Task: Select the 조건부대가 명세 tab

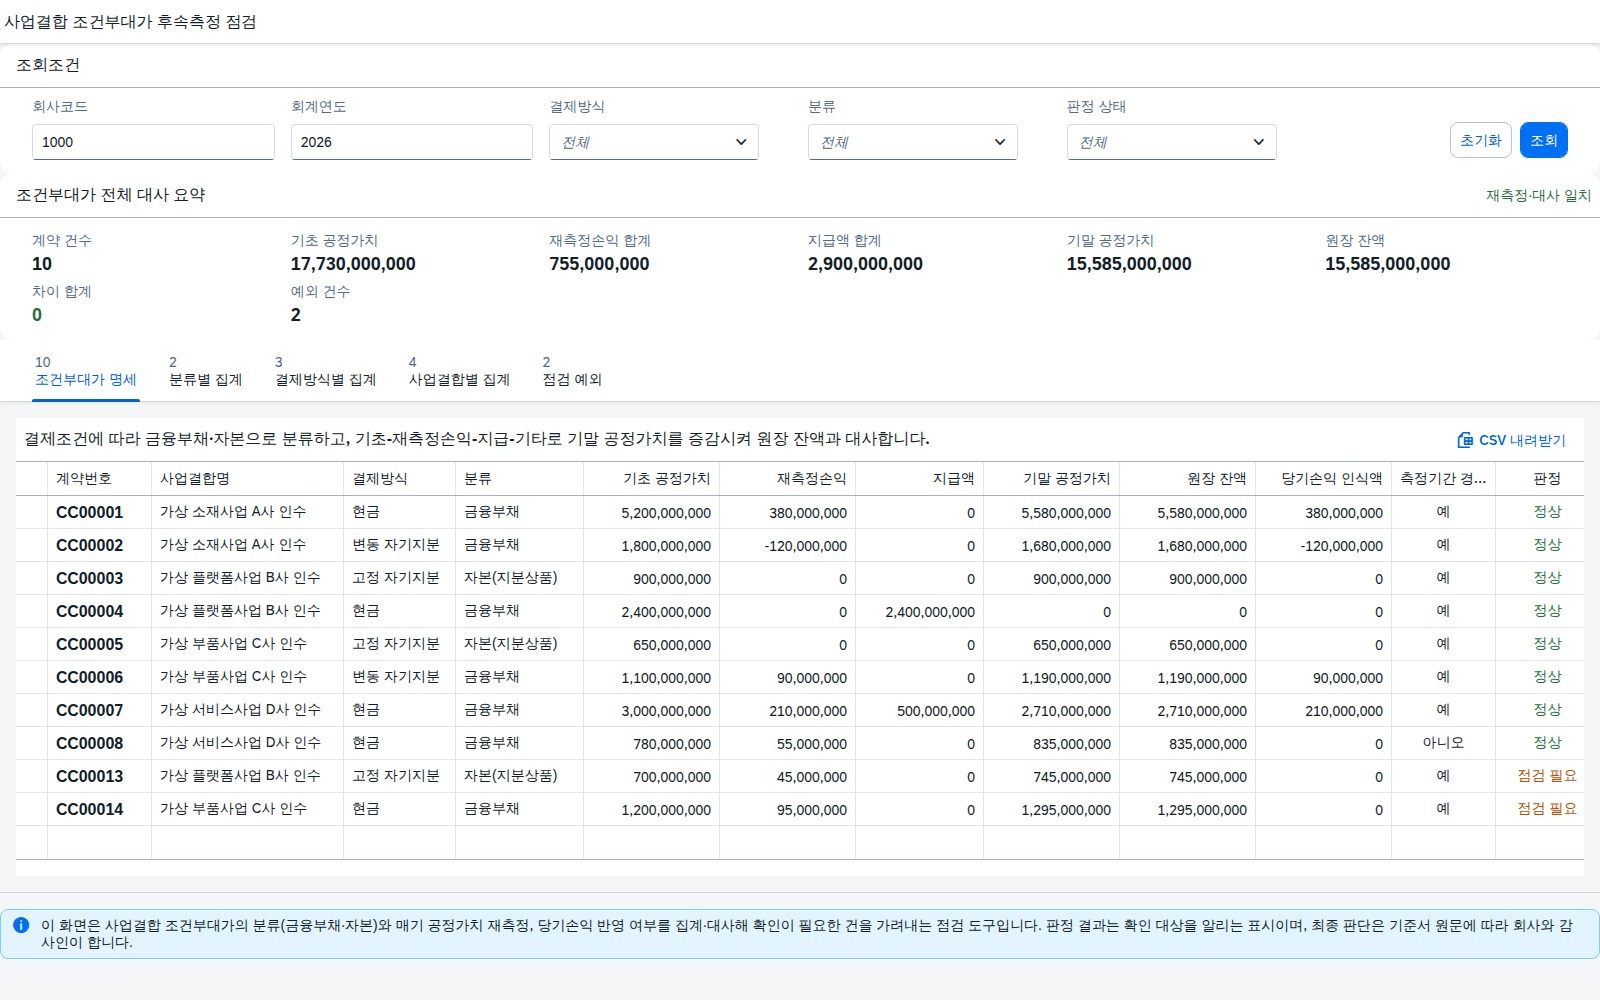Action: 86,371
